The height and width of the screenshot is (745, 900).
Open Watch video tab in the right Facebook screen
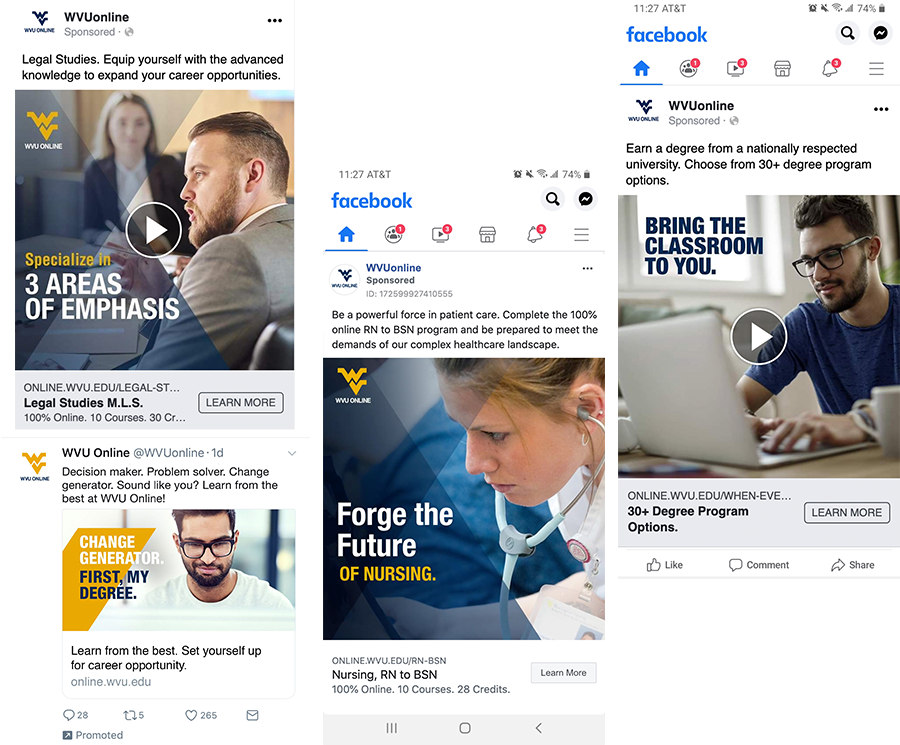[736, 68]
